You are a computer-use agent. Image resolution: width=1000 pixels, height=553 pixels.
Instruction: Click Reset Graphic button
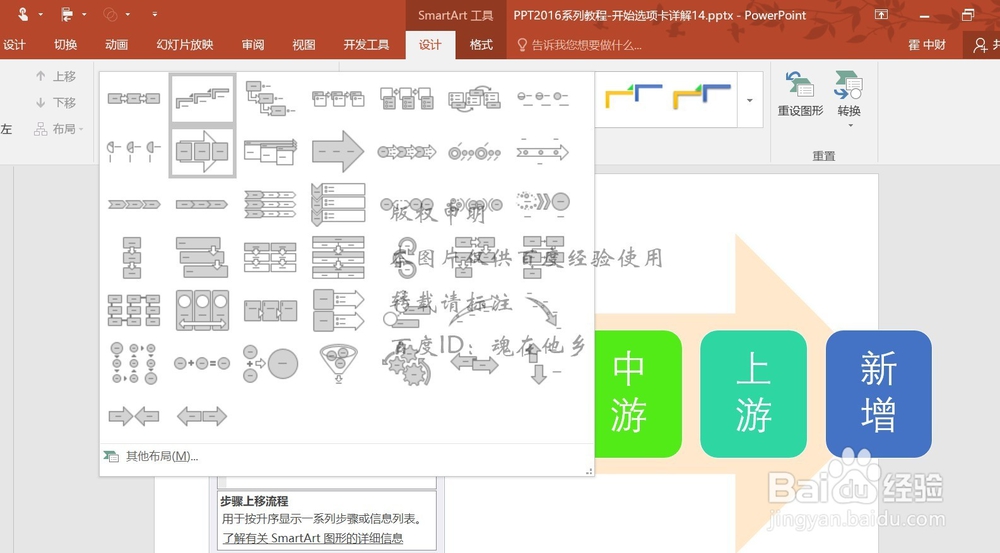tap(800, 94)
